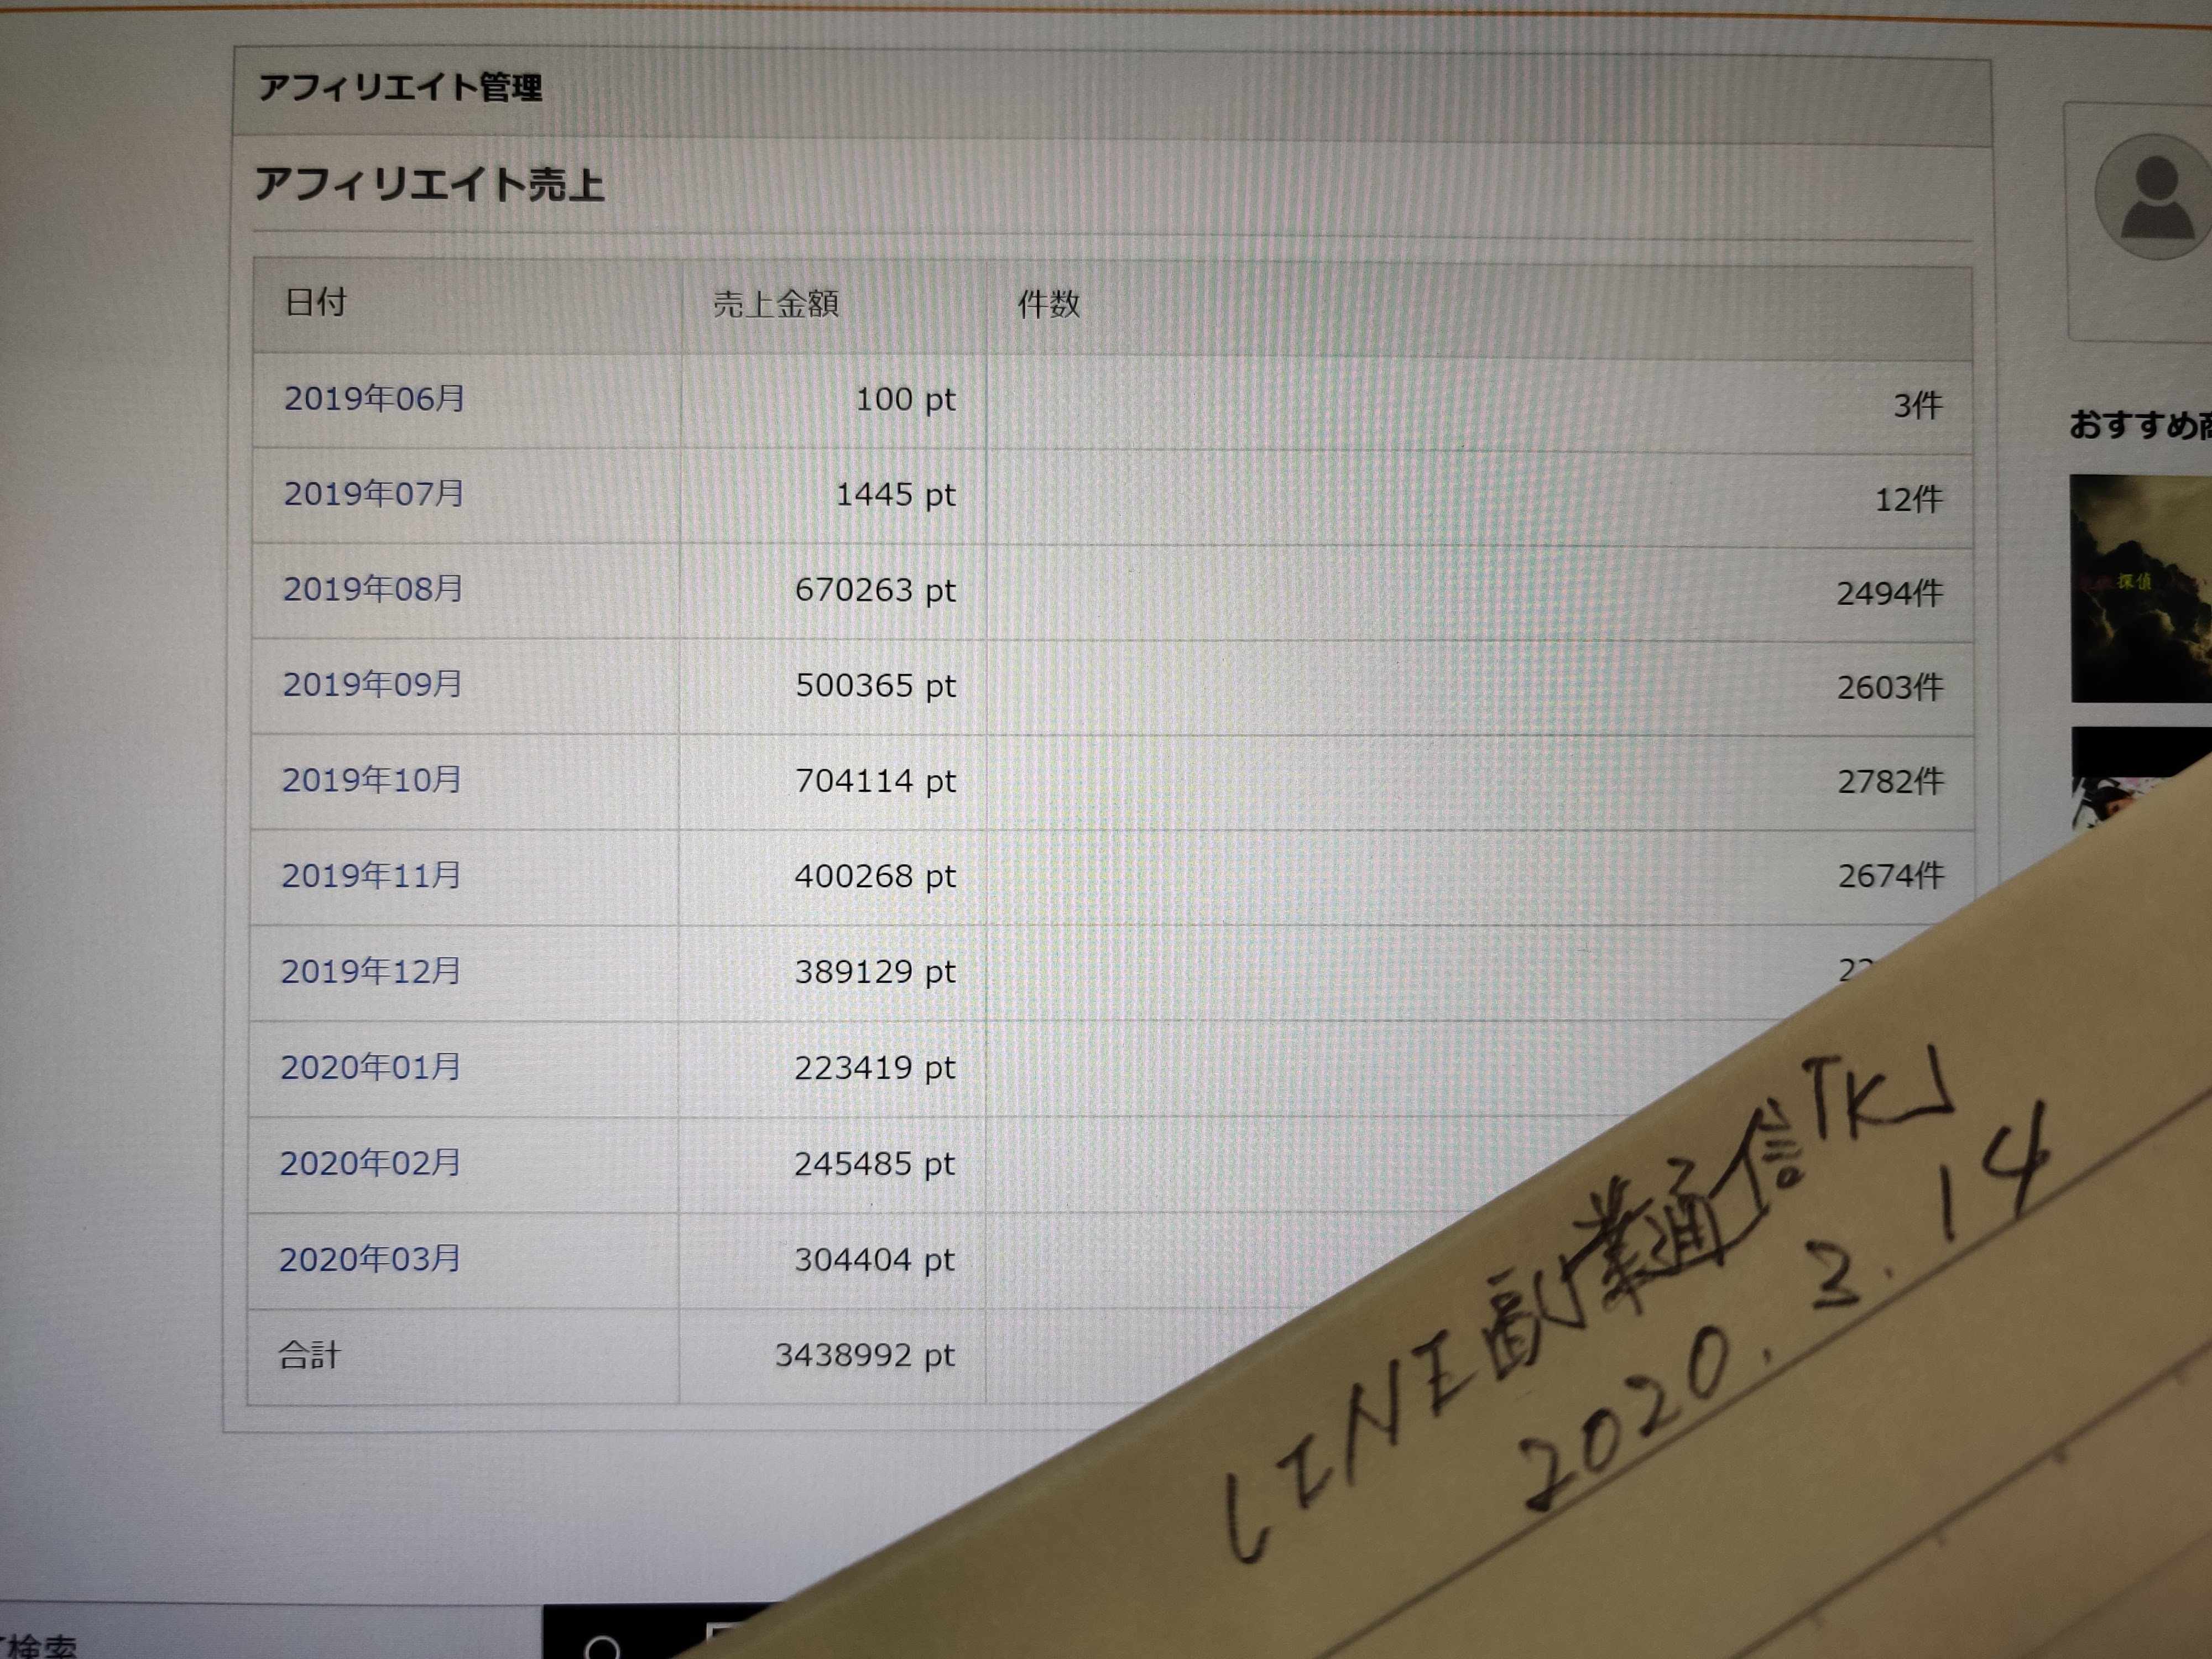Open the 2019年12月 sales link

[370, 971]
